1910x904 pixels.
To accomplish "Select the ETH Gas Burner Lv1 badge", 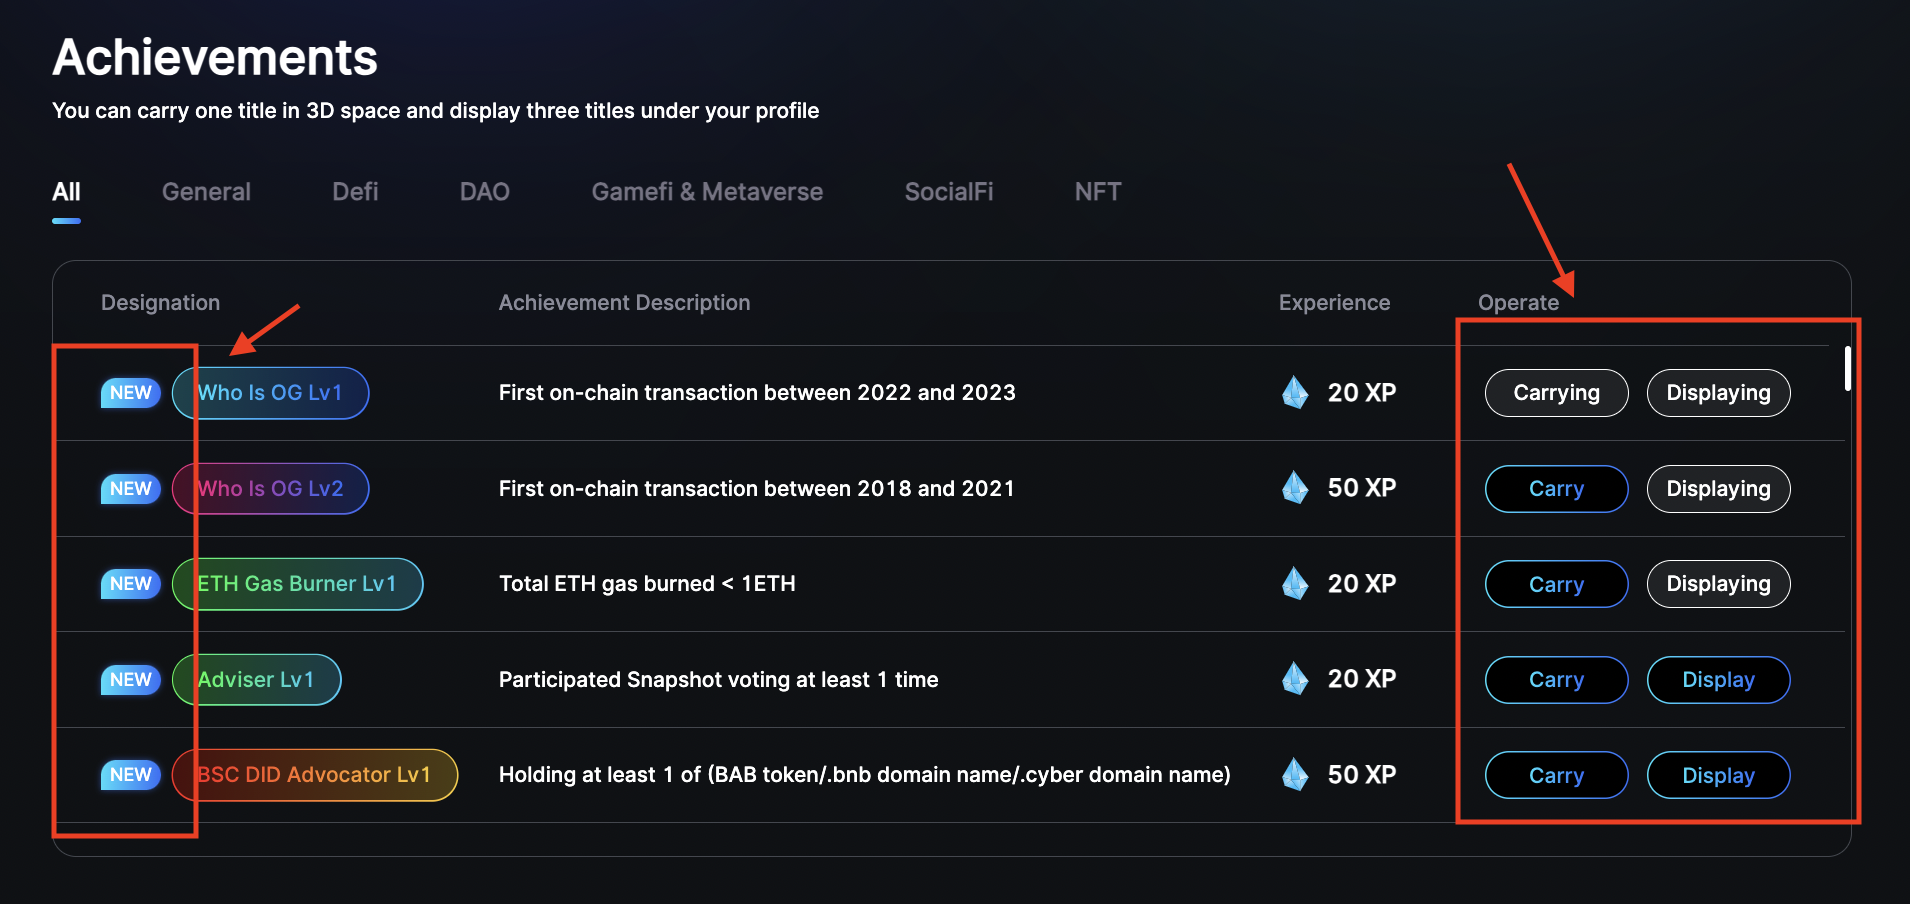I will click(x=298, y=584).
